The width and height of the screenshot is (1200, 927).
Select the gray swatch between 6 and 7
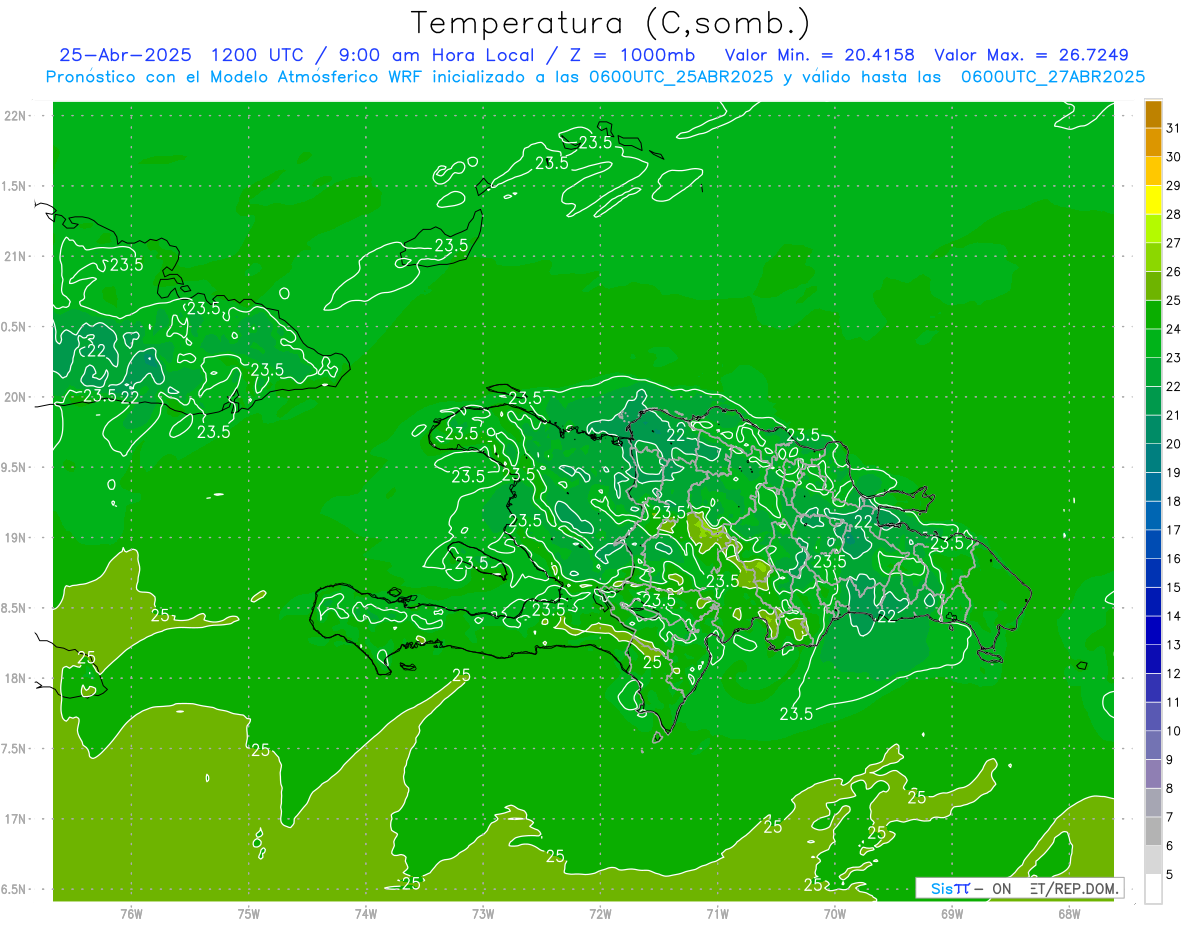pyautogui.click(x=1153, y=831)
